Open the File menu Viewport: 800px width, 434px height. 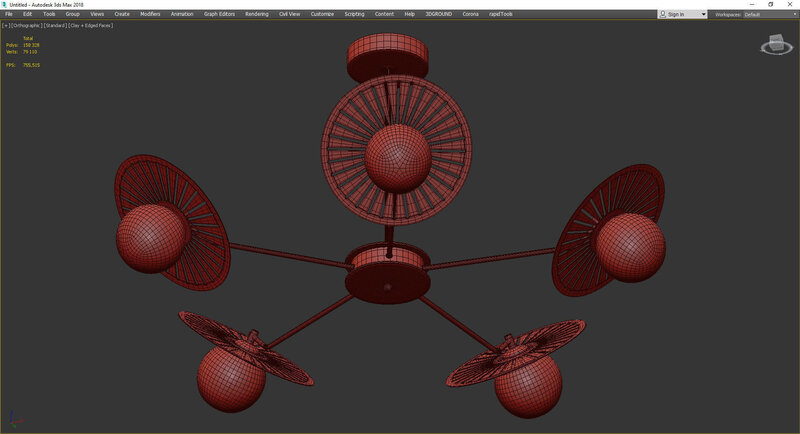pyautogui.click(x=9, y=15)
